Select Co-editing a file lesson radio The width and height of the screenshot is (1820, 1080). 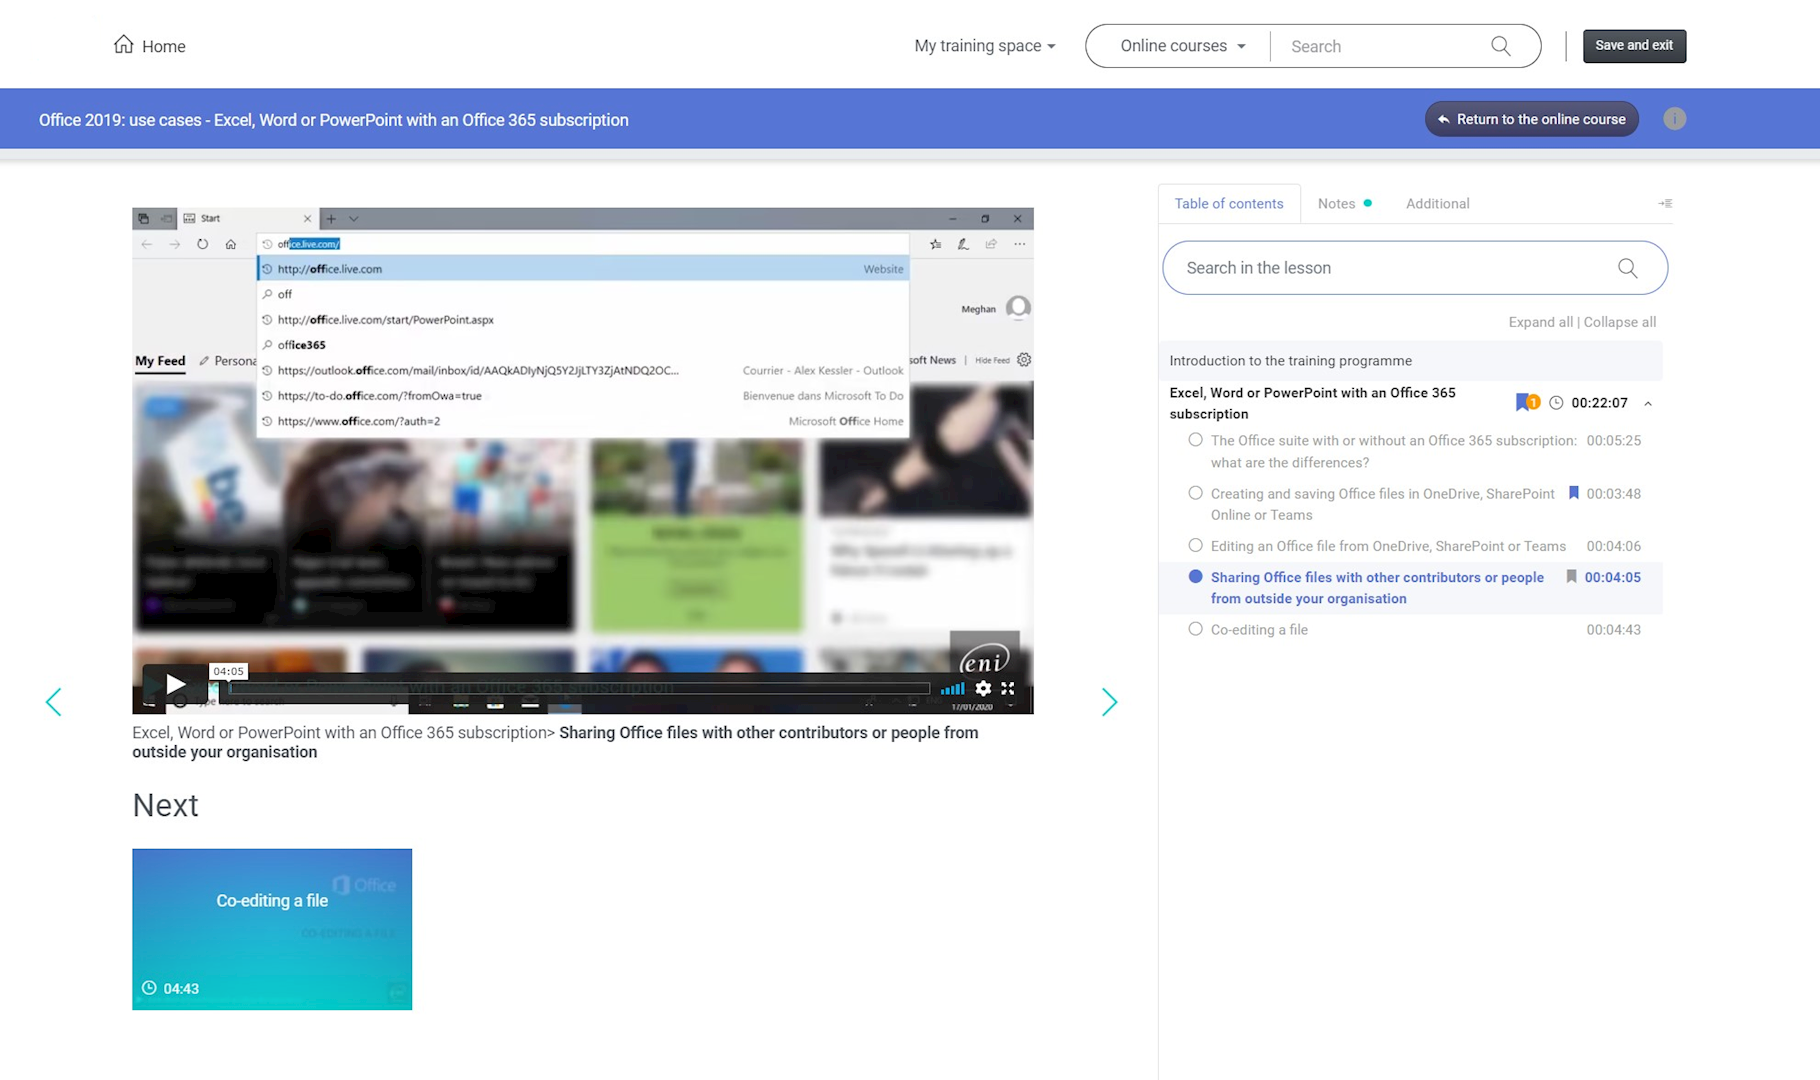[x=1195, y=629]
